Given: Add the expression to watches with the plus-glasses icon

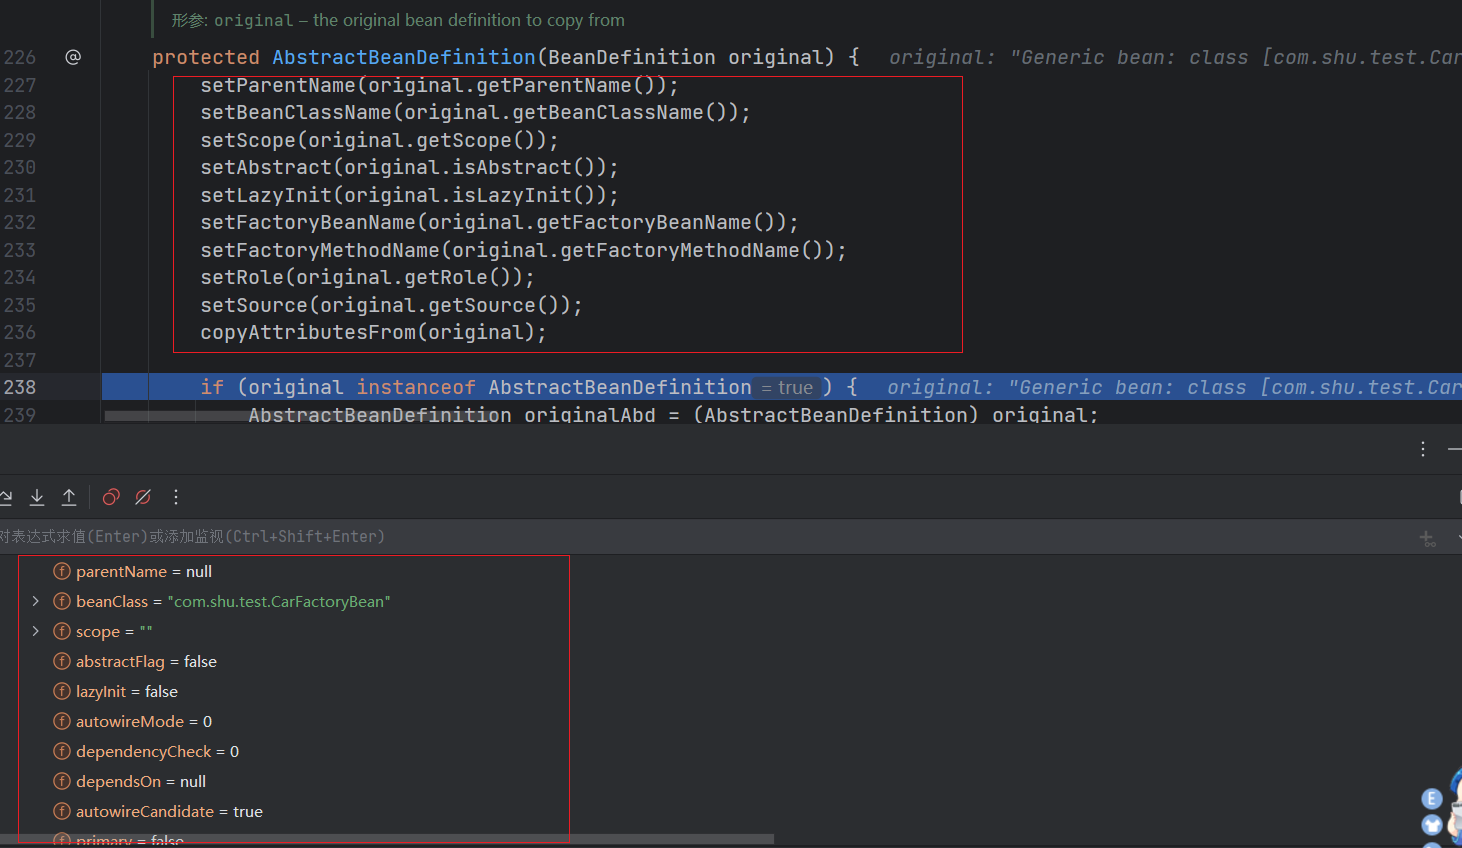Looking at the screenshot, I should [1428, 539].
